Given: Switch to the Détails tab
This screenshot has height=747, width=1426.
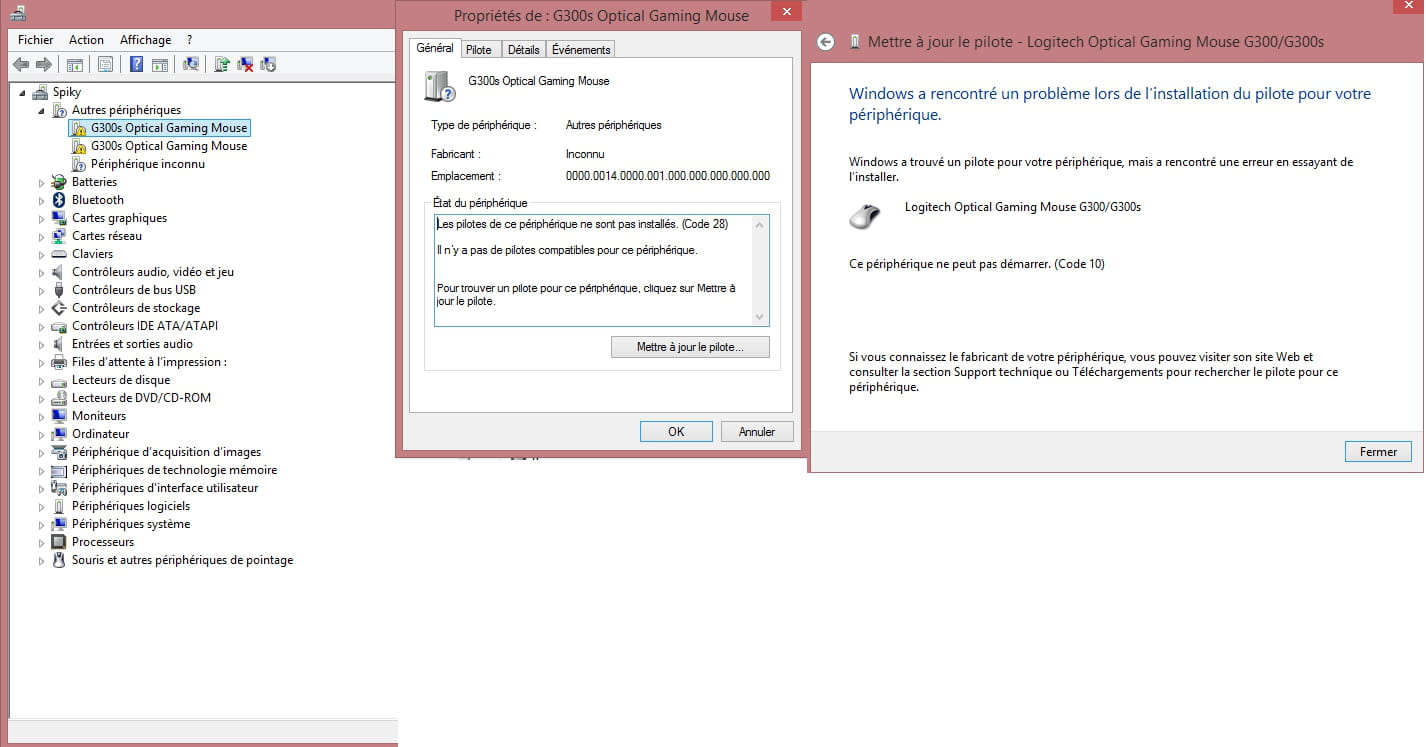Looking at the screenshot, I should (x=523, y=50).
